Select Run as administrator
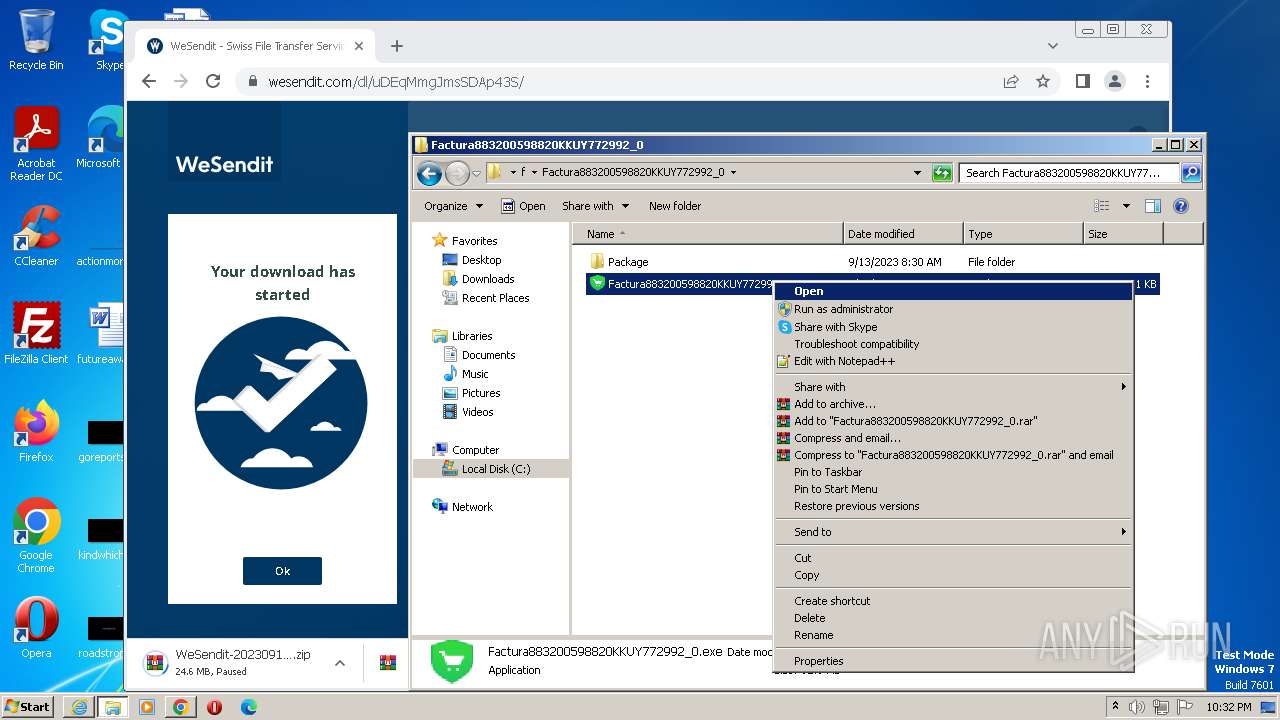 click(x=953, y=309)
